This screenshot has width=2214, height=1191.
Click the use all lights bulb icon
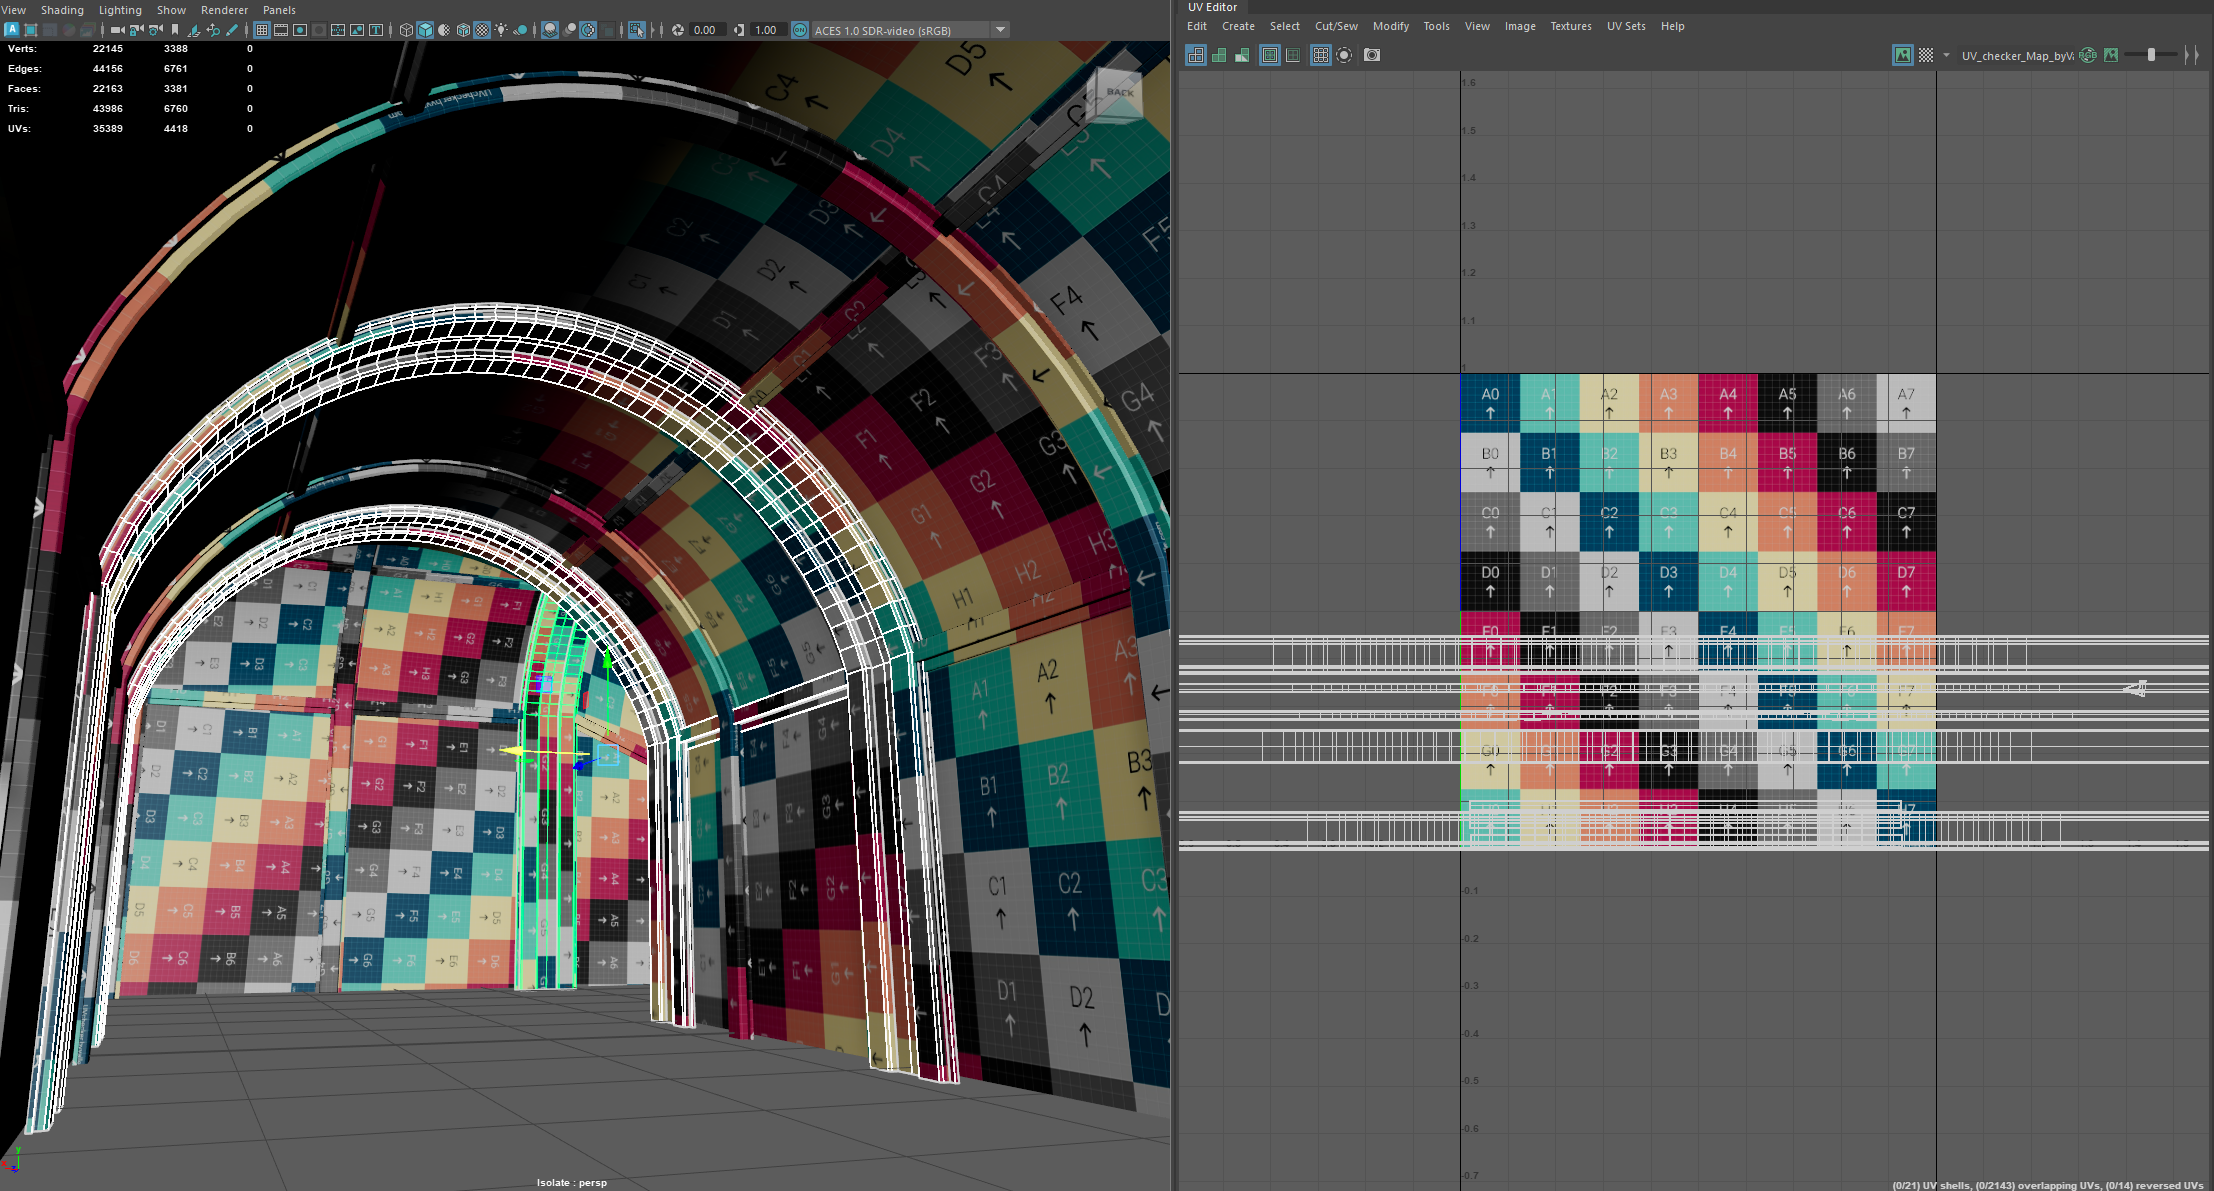point(501,30)
